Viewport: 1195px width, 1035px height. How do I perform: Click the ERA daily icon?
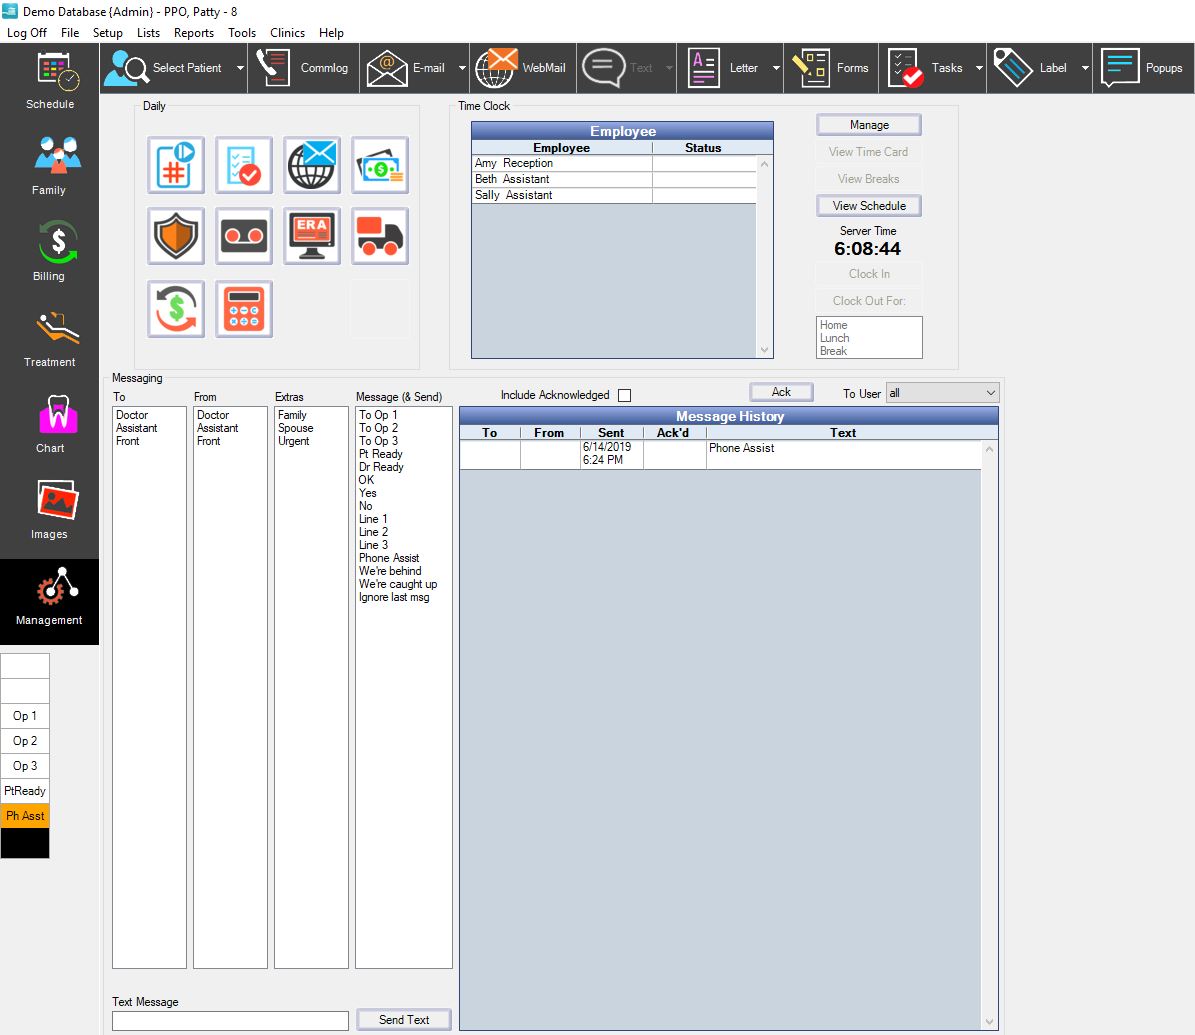point(311,236)
